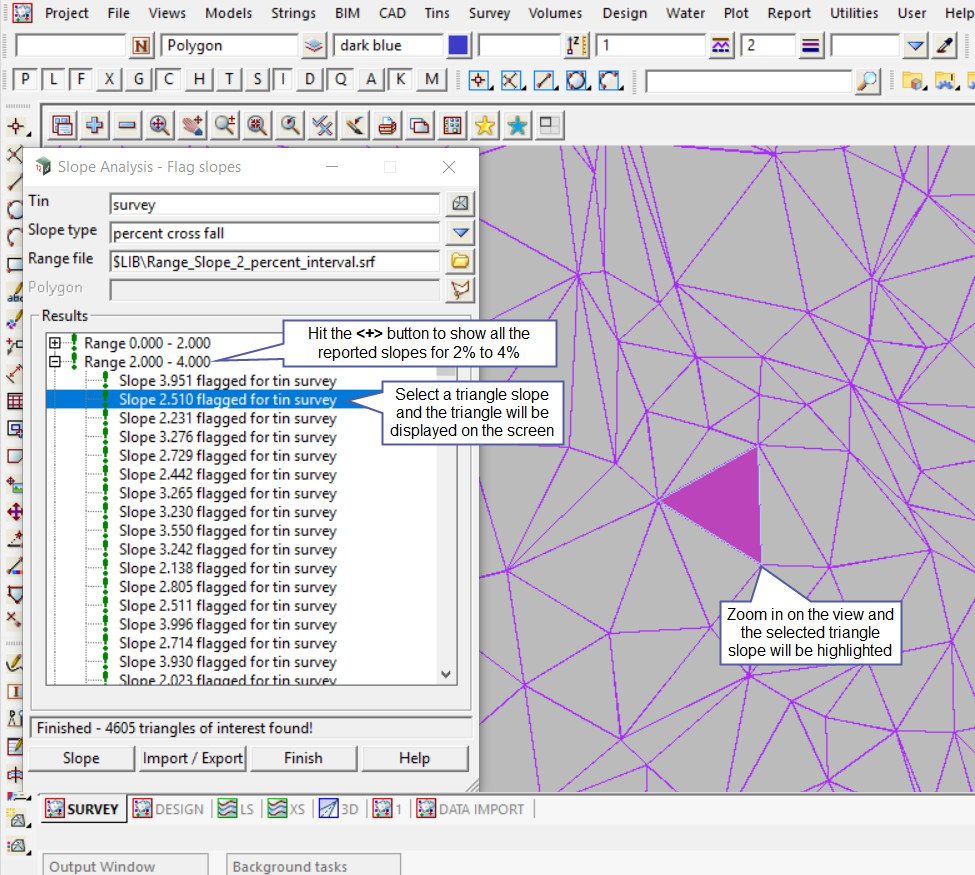The image size is (975, 875).
Task: Click the eyedropper icon at top right
Action: [x=944, y=46]
